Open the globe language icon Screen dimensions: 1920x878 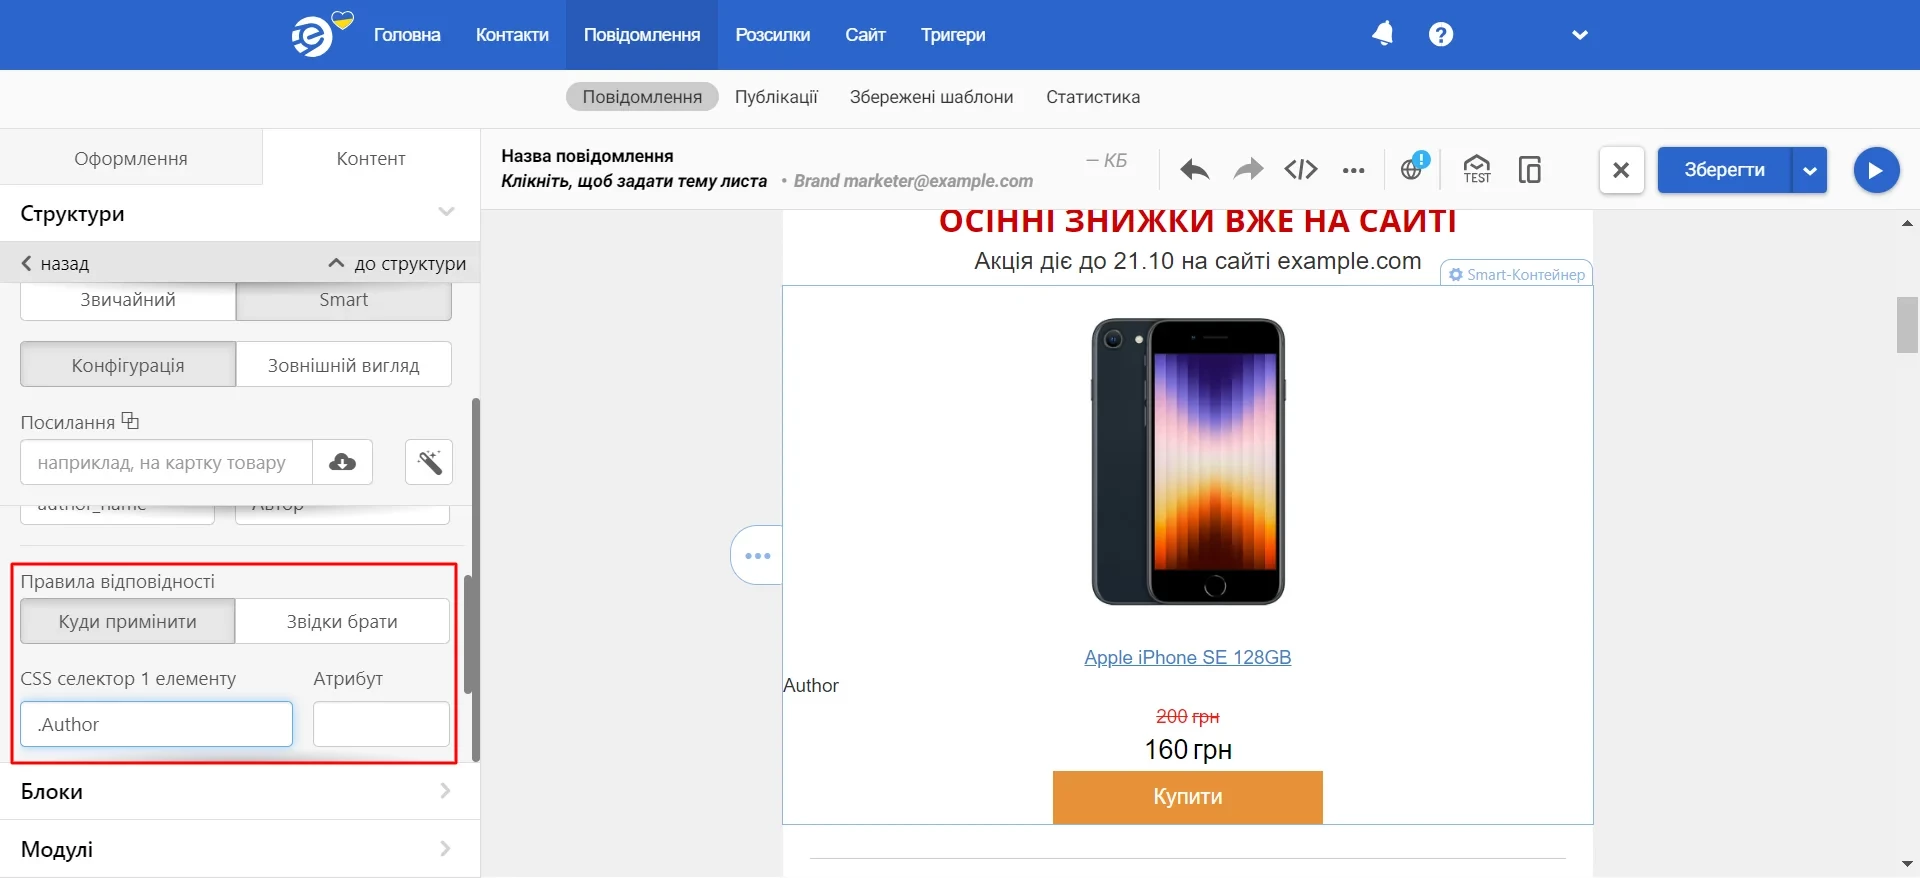pyautogui.click(x=1413, y=168)
